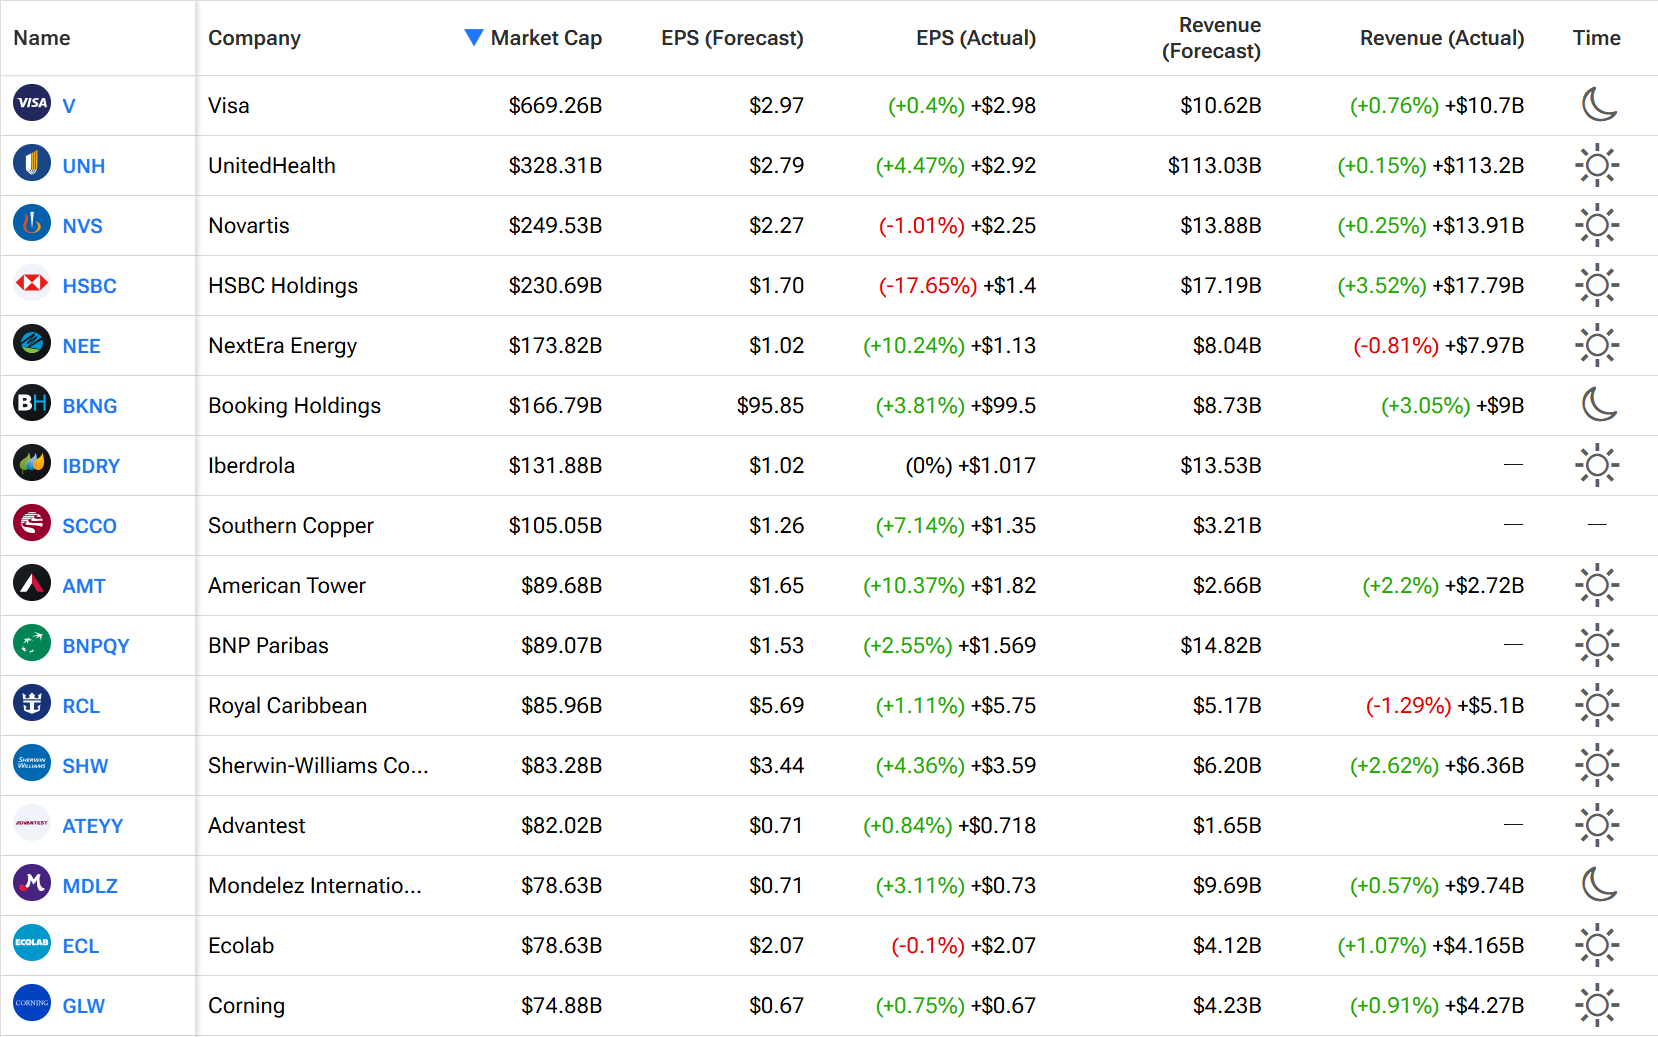
Task: Open the ATEYY ticker link
Action: [x=93, y=826]
